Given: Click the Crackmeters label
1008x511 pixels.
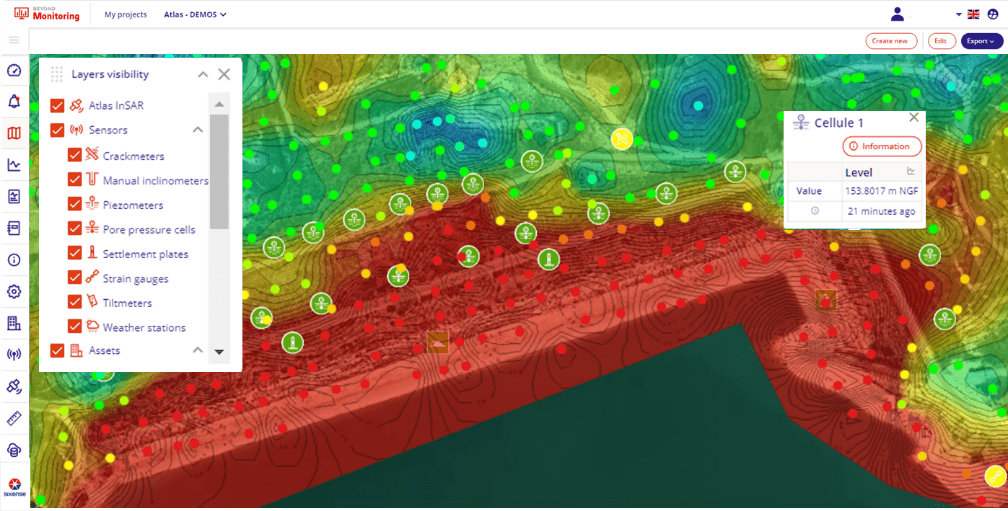Looking at the screenshot, I should pos(133,156).
